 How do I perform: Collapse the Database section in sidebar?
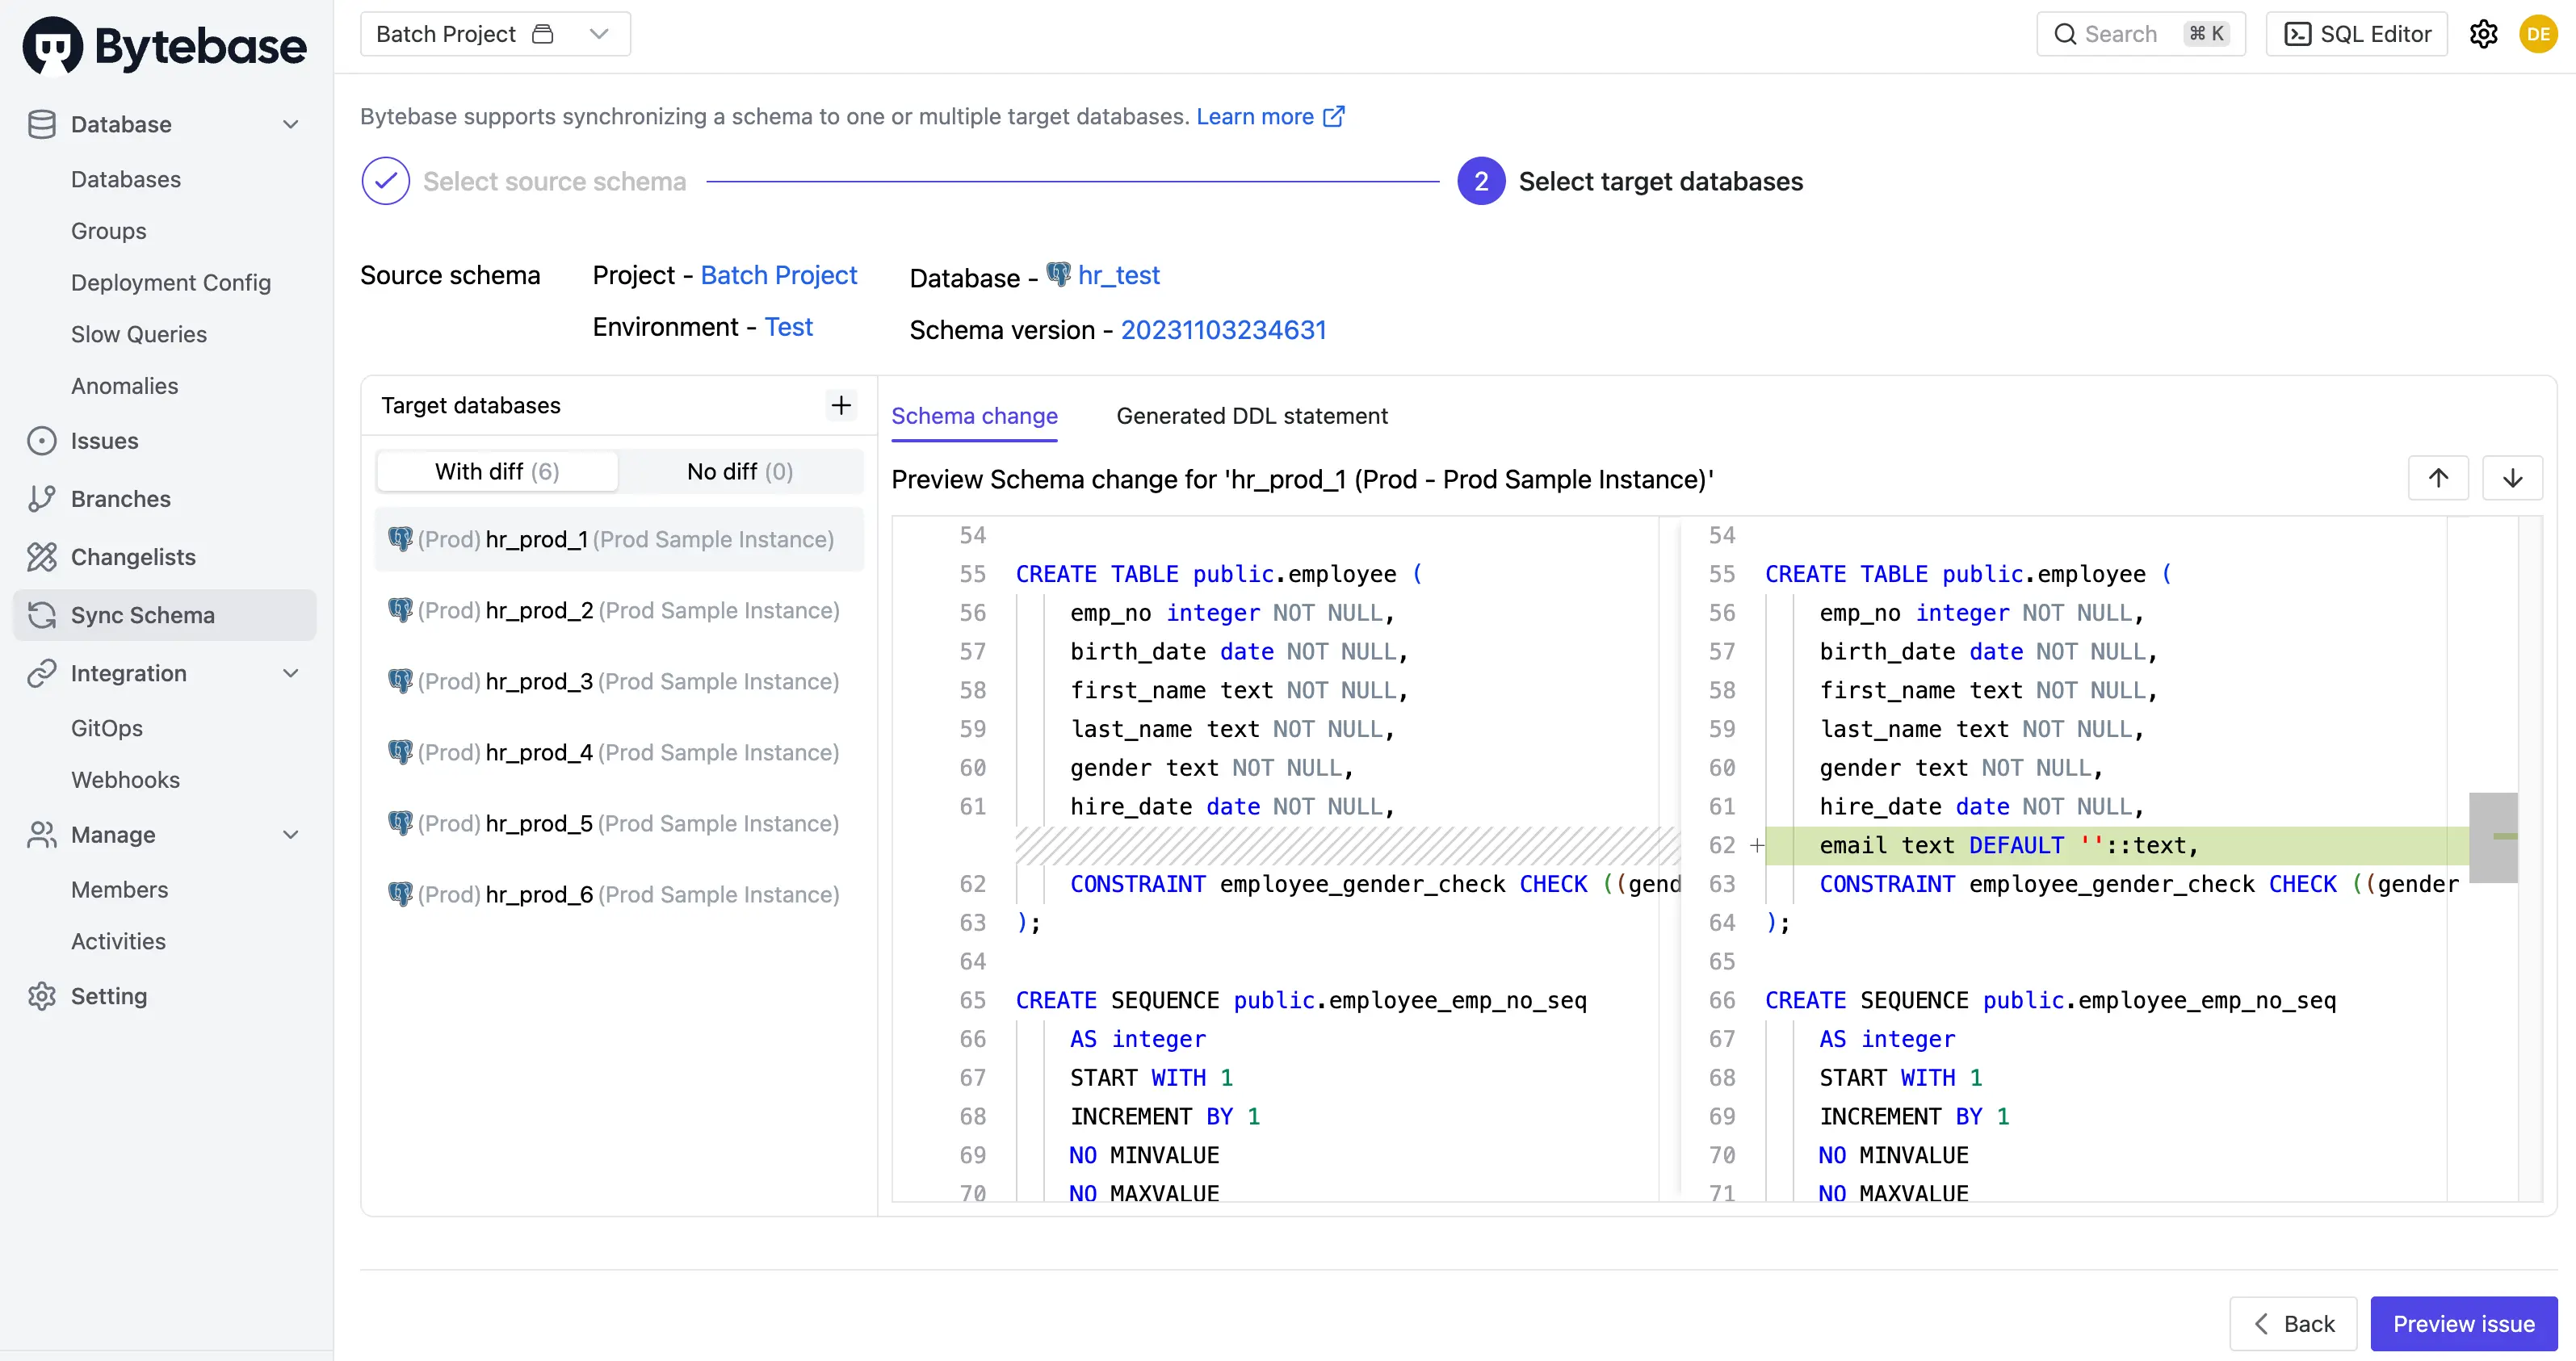pyautogui.click(x=290, y=124)
